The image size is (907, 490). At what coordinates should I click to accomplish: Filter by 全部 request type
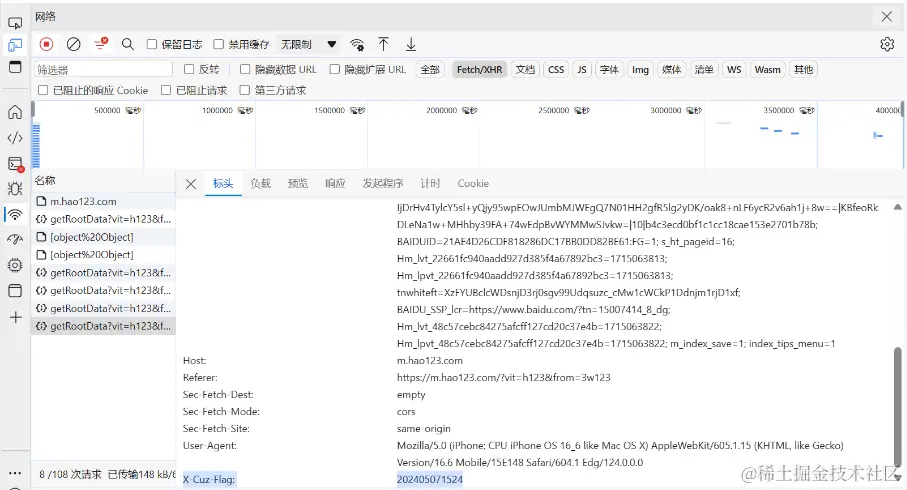click(430, 69)
